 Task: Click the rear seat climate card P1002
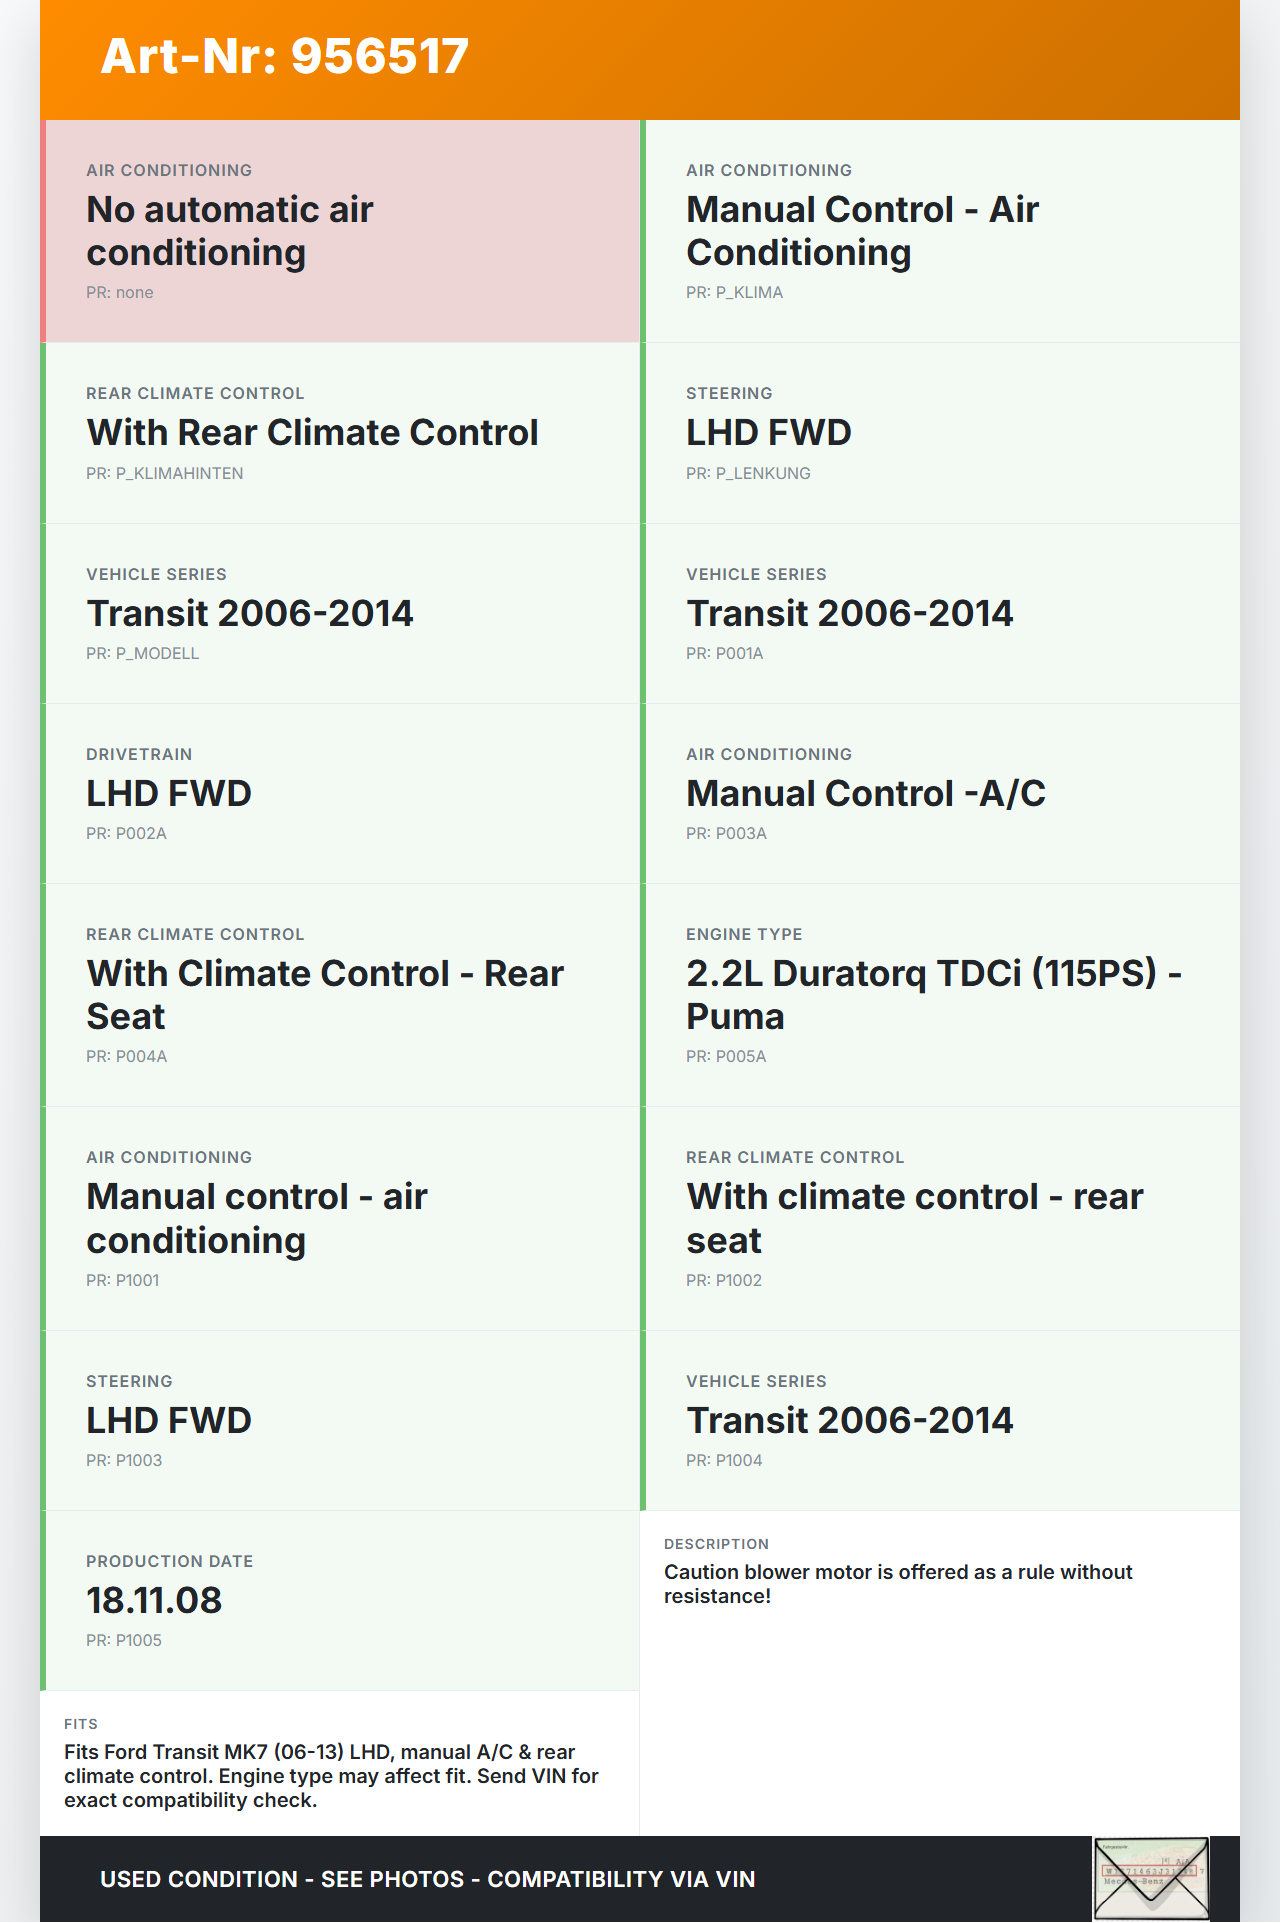(x=941, y=1218)
